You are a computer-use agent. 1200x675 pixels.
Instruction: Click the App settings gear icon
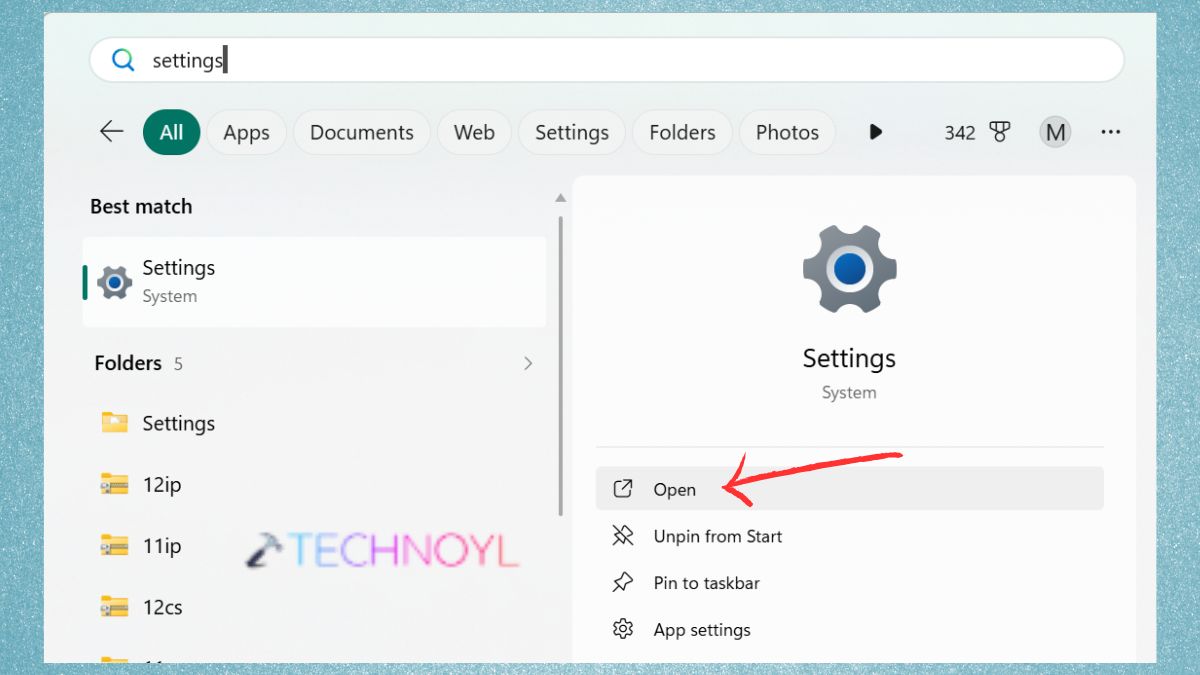coord(623,629)
